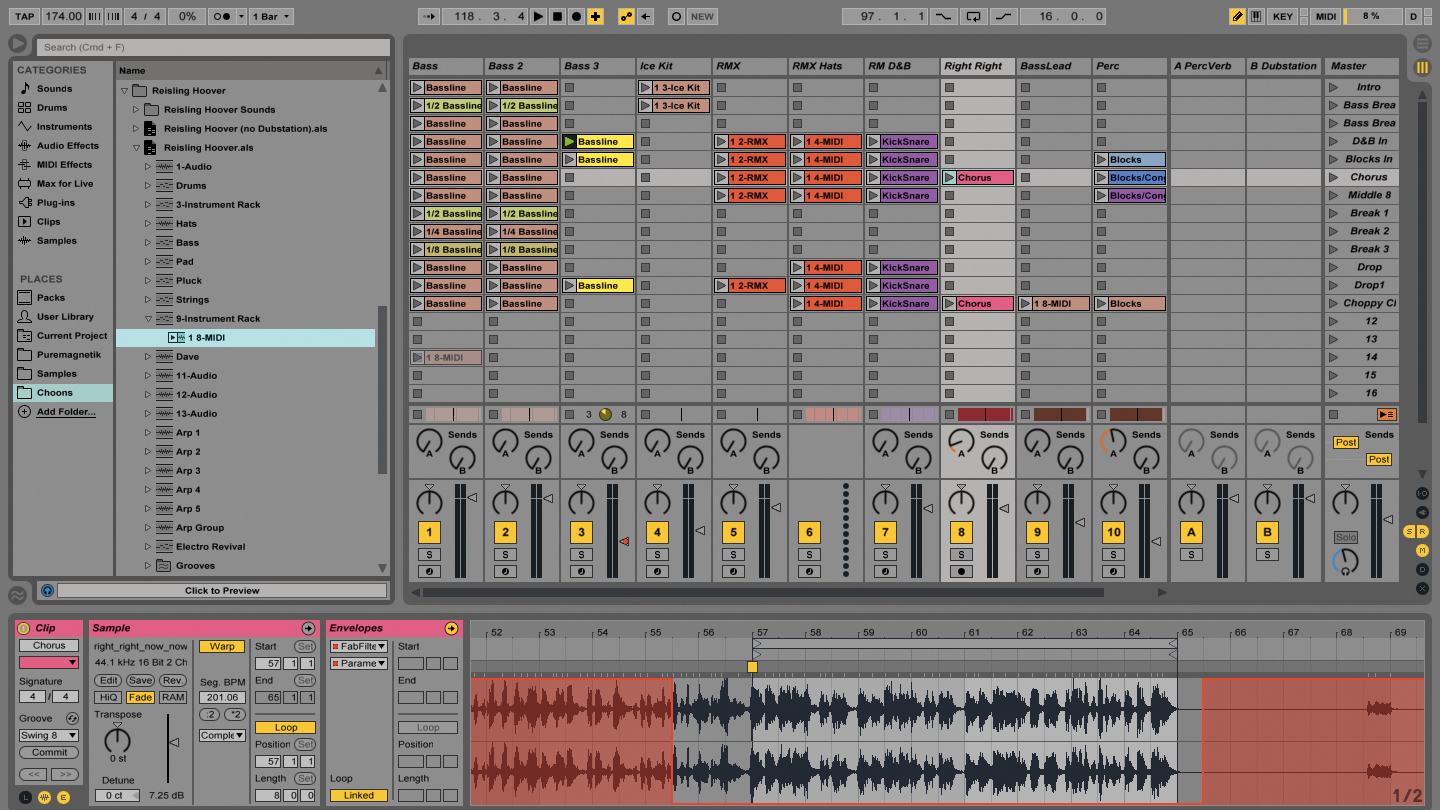Open the envelope Parameter control chooser
This screenshot has width=1440, height=810.
pos(358,663)
